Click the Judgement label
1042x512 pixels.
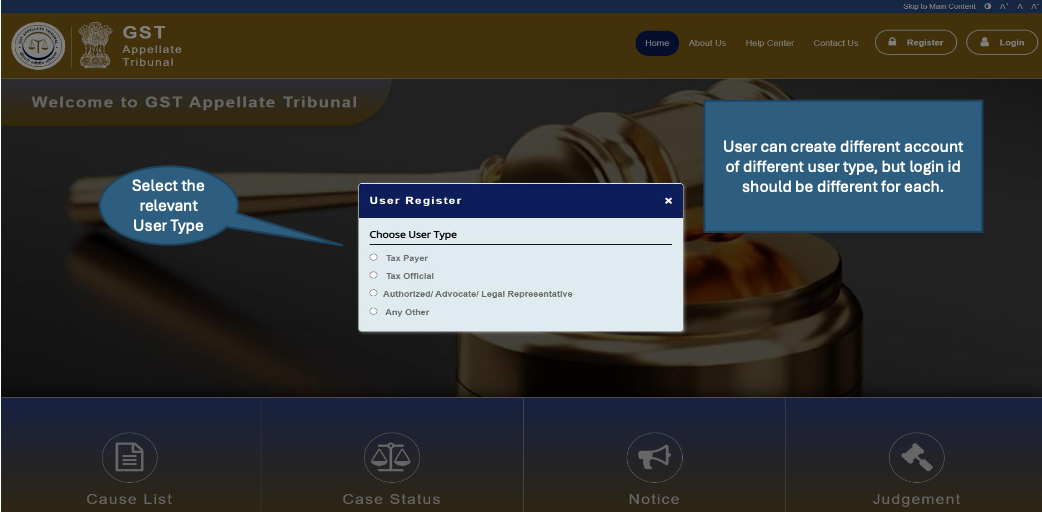click(917, 499)
